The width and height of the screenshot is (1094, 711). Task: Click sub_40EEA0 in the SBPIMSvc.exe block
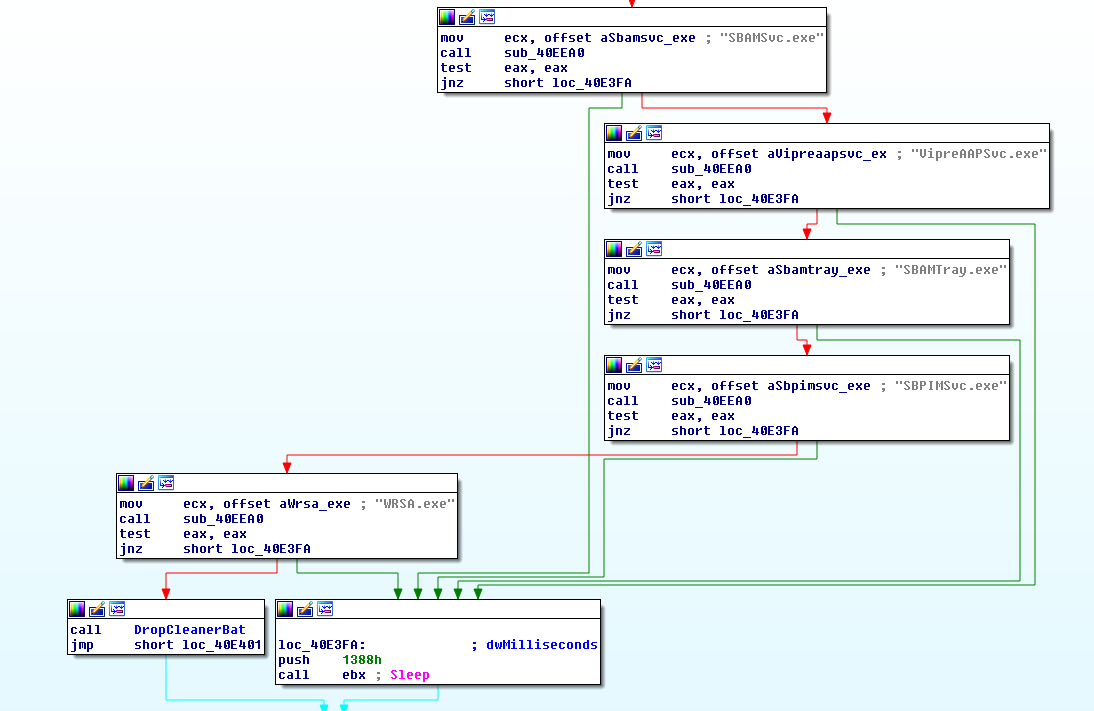(711, 400)
